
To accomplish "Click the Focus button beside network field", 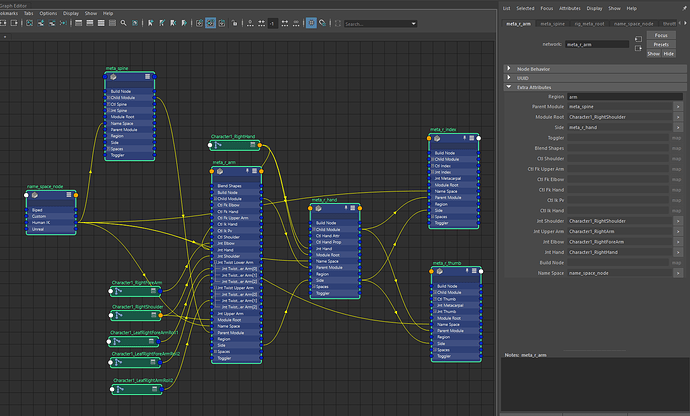I will 661,37.
